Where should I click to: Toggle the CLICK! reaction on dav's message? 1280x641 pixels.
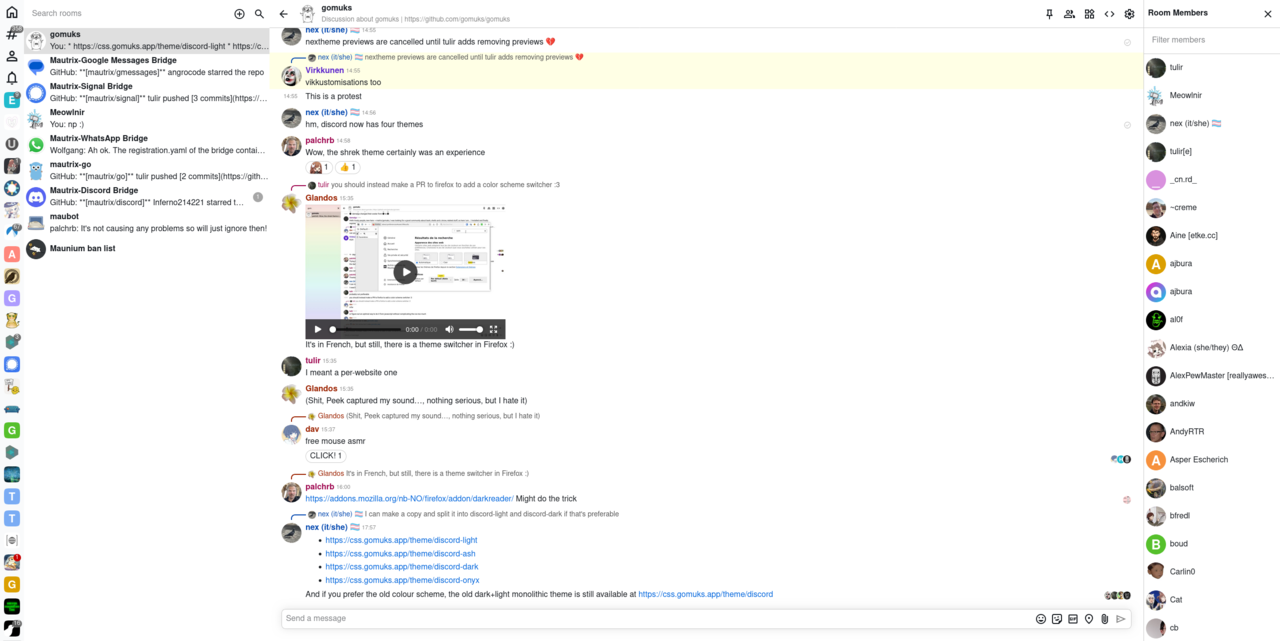(x=326, y=456)
